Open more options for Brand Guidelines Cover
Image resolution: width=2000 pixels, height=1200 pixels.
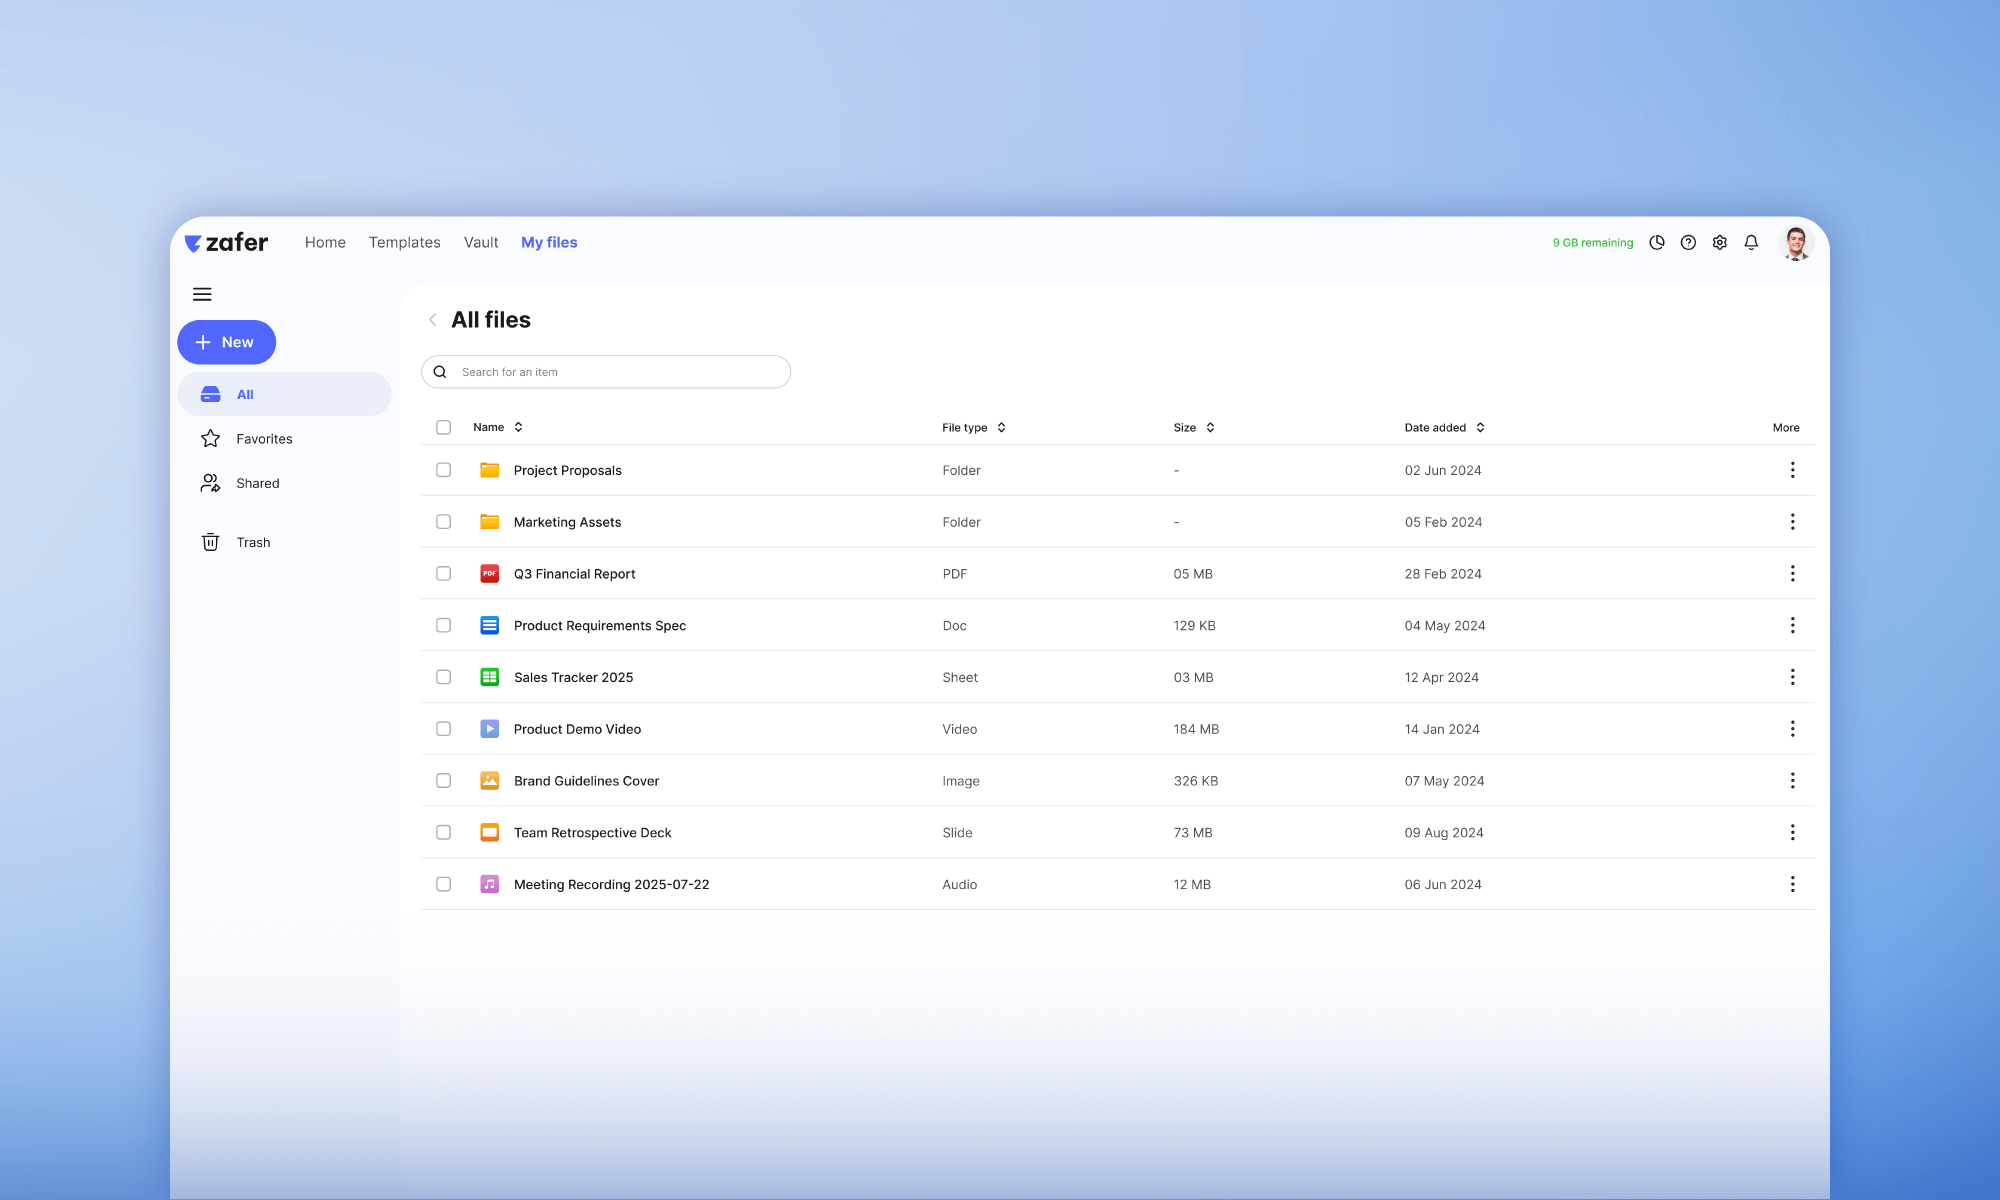click(1792, 781)
